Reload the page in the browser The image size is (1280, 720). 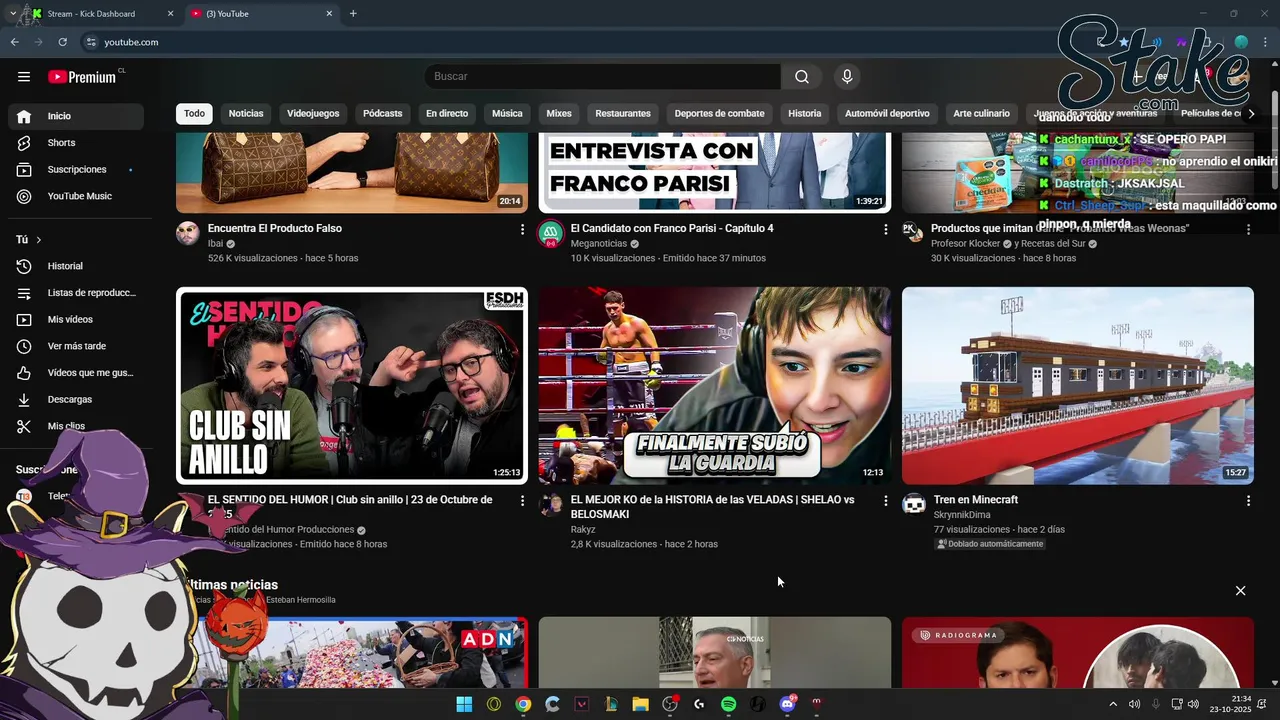point(63,42)
